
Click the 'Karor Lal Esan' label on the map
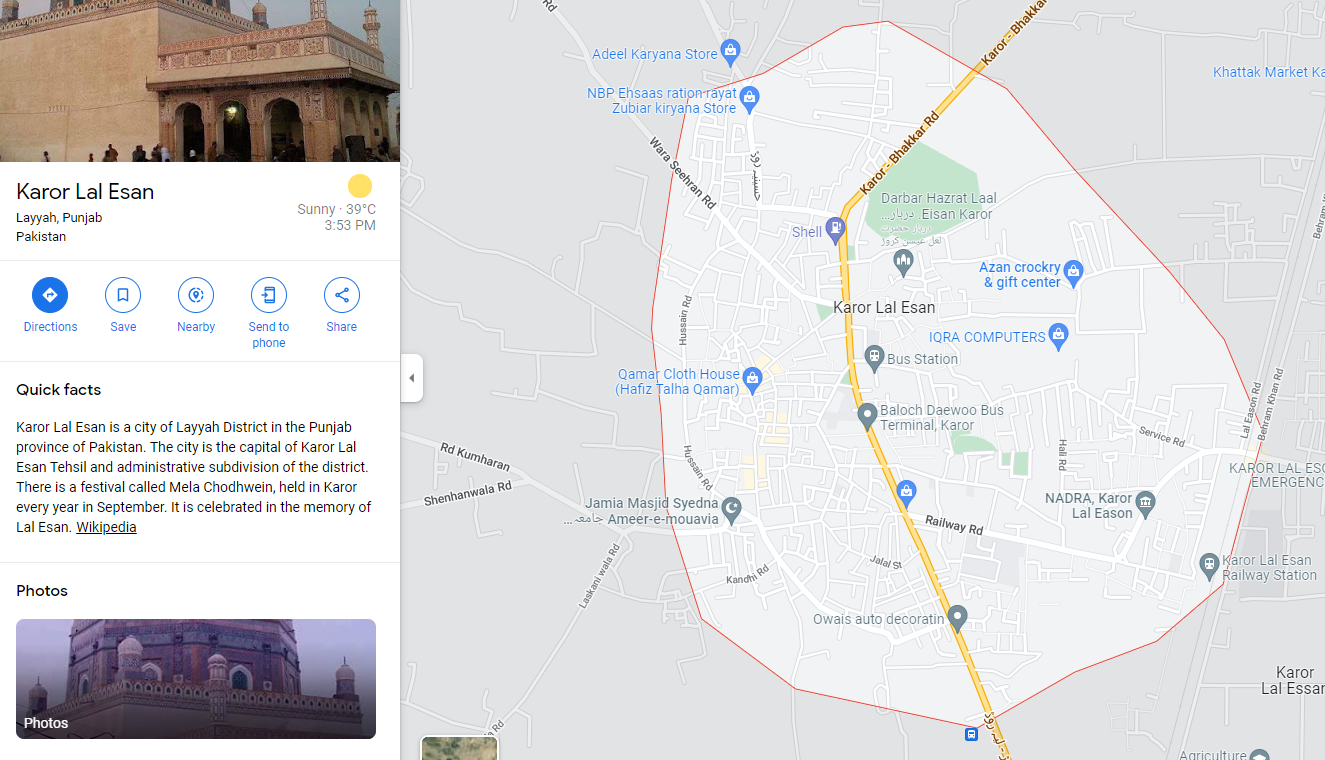pyautogui.click(x=884, y=307)
